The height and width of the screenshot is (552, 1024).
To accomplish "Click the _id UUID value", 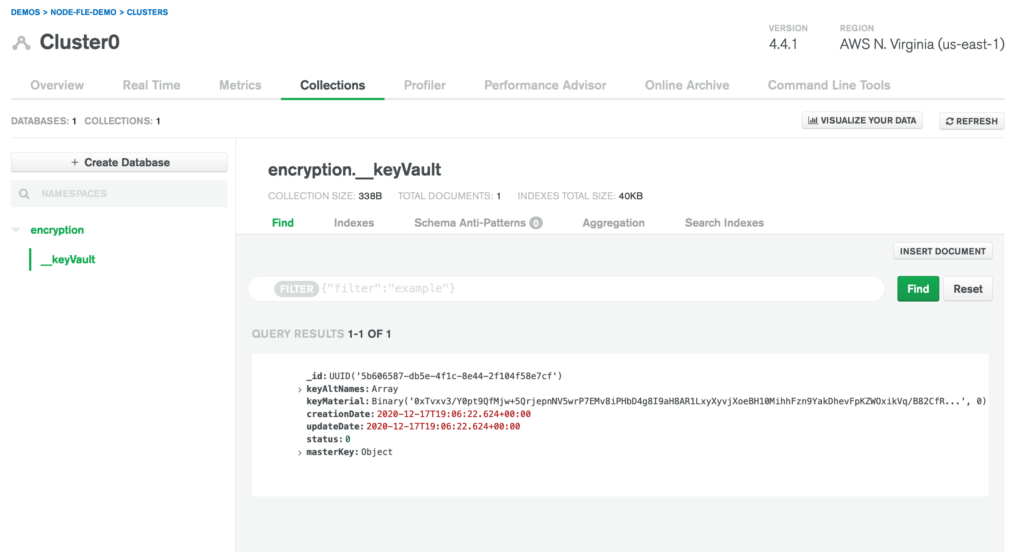I will coord(445,376).
